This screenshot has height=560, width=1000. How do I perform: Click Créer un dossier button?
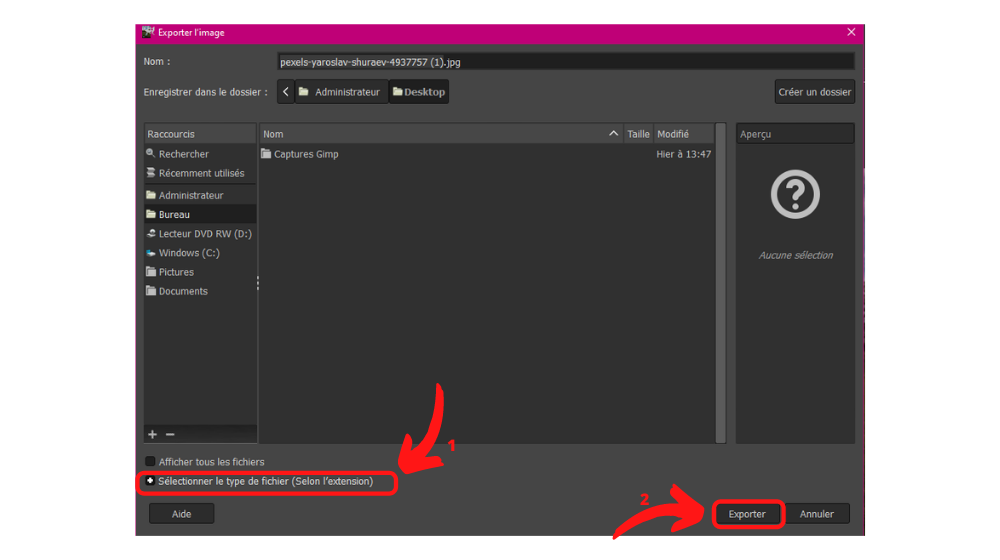coord(814,92)
